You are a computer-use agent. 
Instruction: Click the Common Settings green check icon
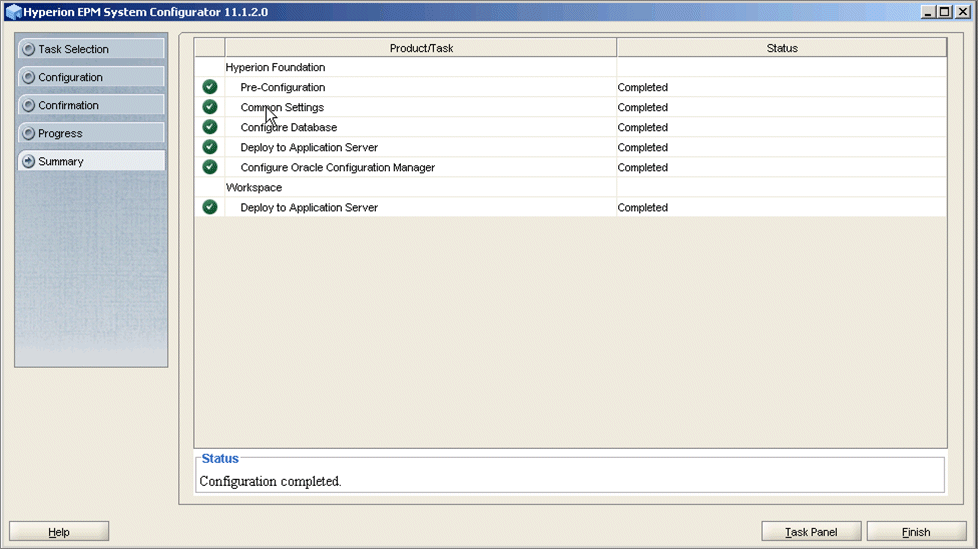(210, 107)
